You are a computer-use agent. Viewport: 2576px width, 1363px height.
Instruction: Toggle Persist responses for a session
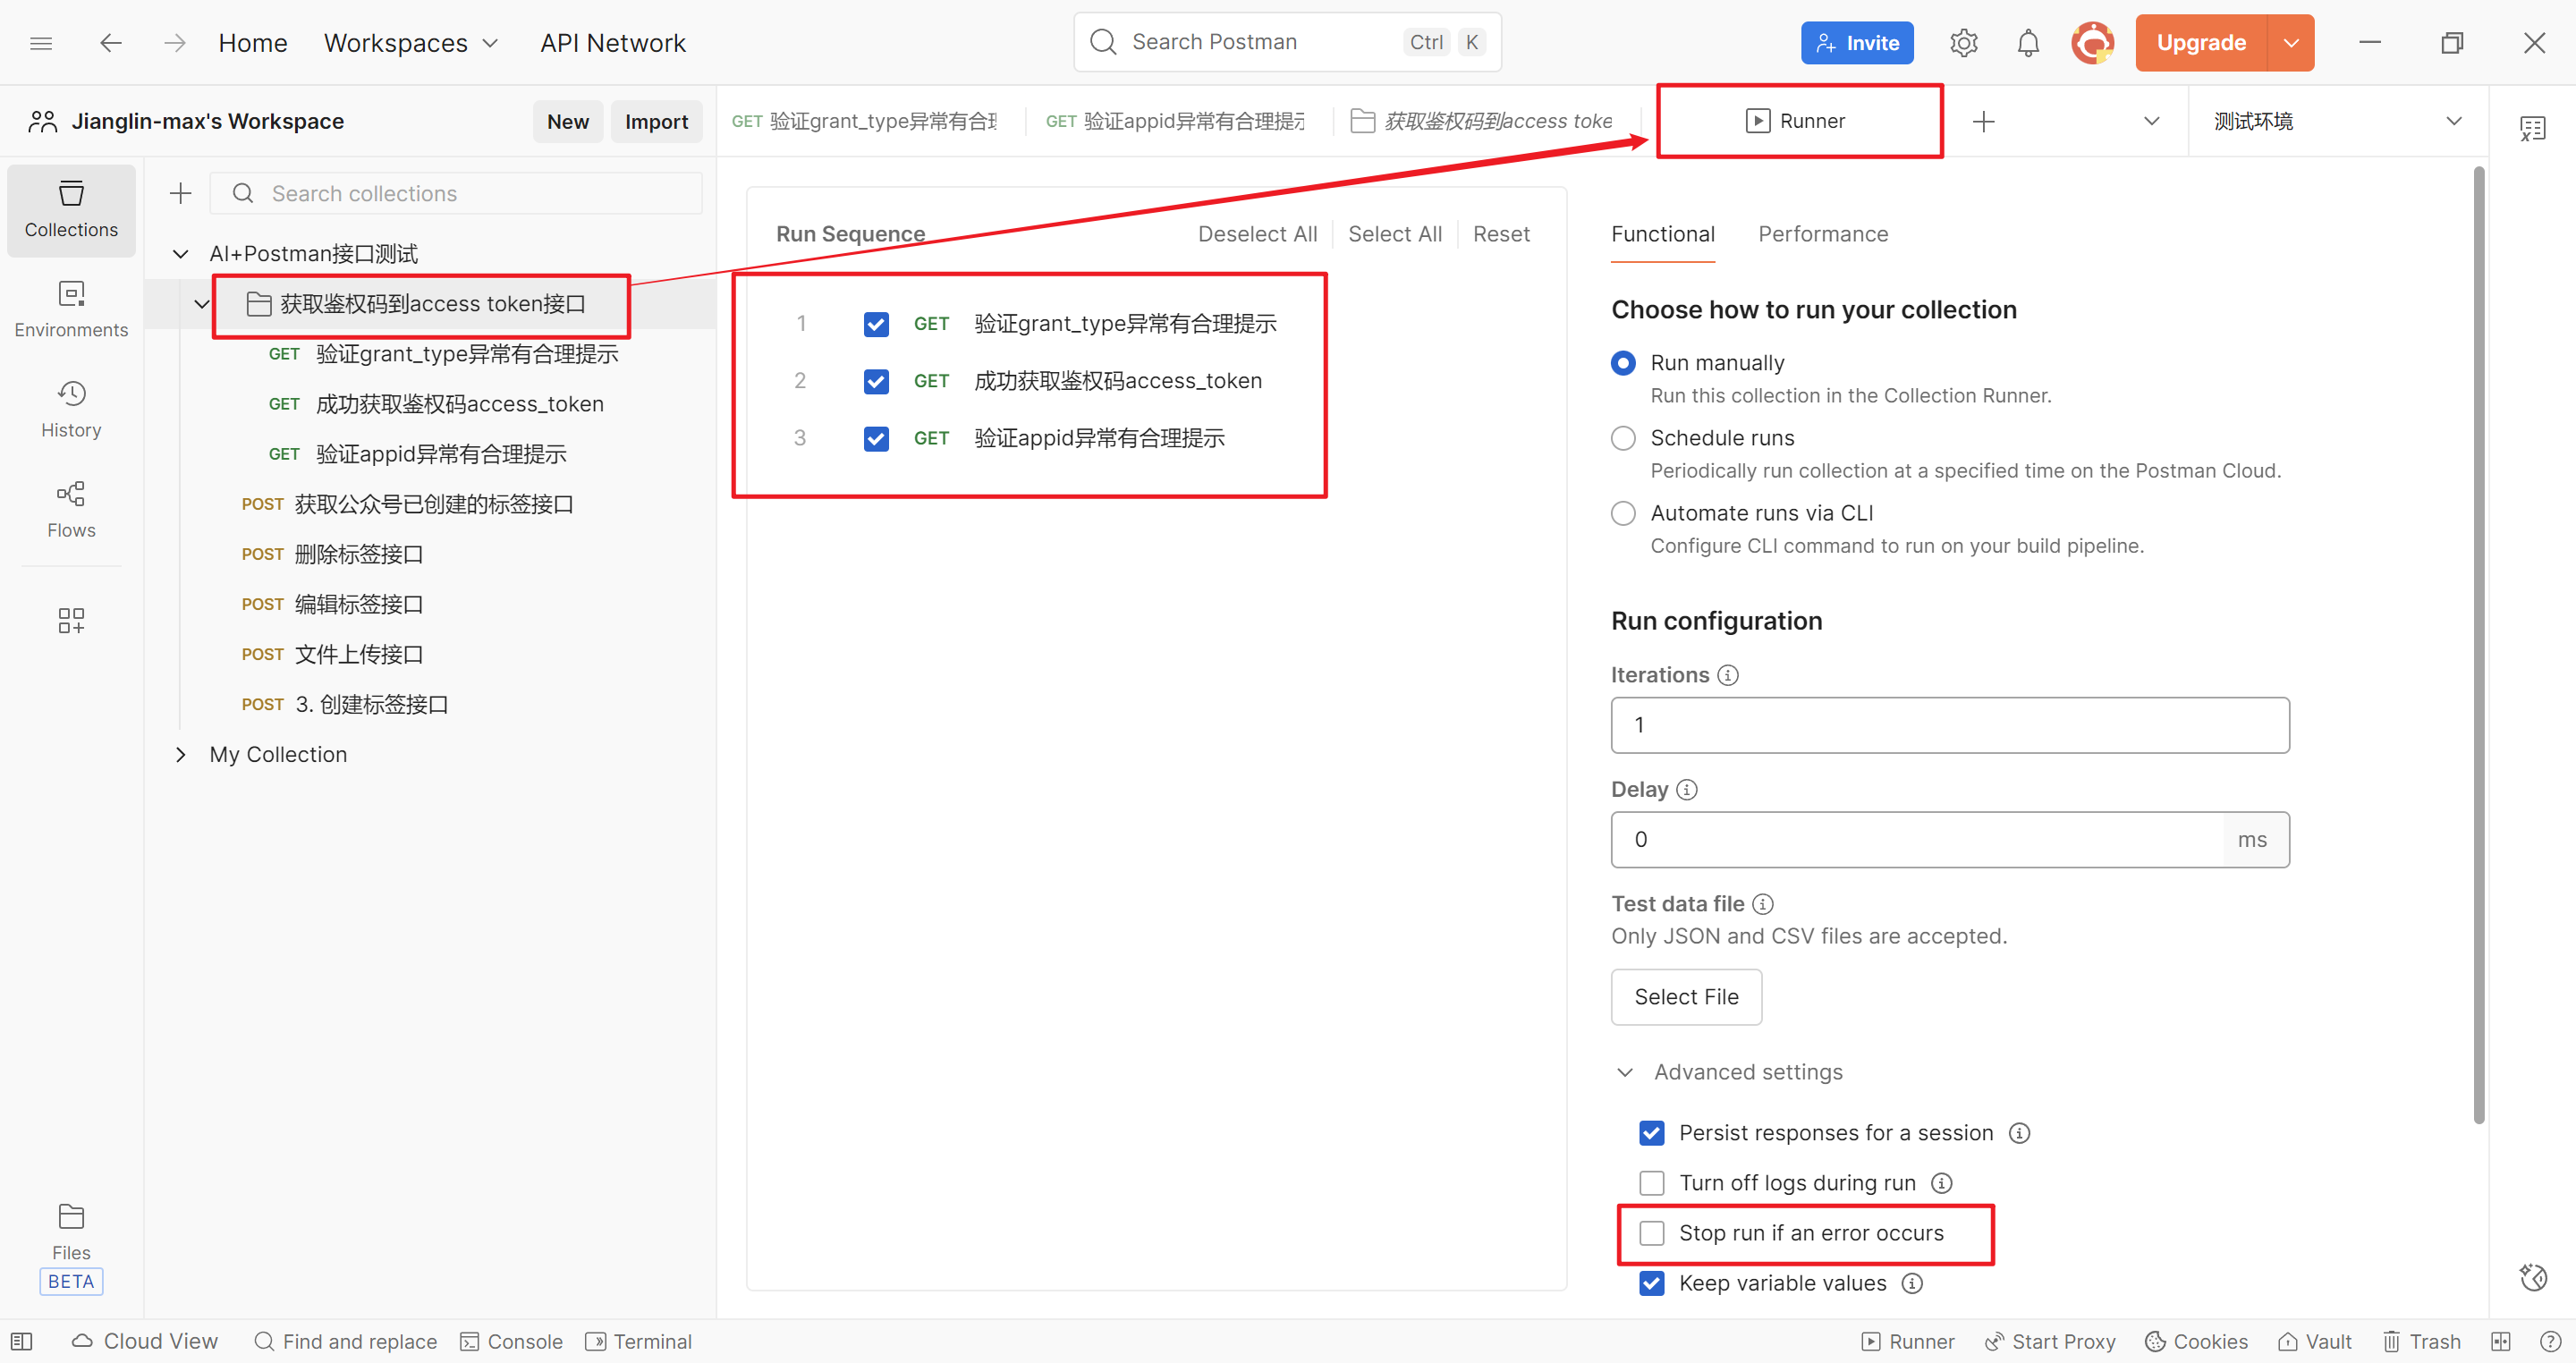[x=1652, y=1133]
